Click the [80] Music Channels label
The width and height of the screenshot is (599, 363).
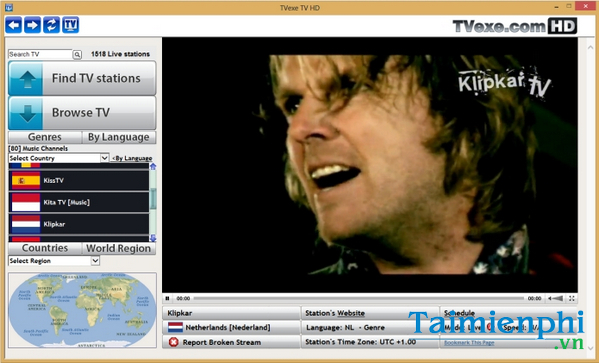38,148
